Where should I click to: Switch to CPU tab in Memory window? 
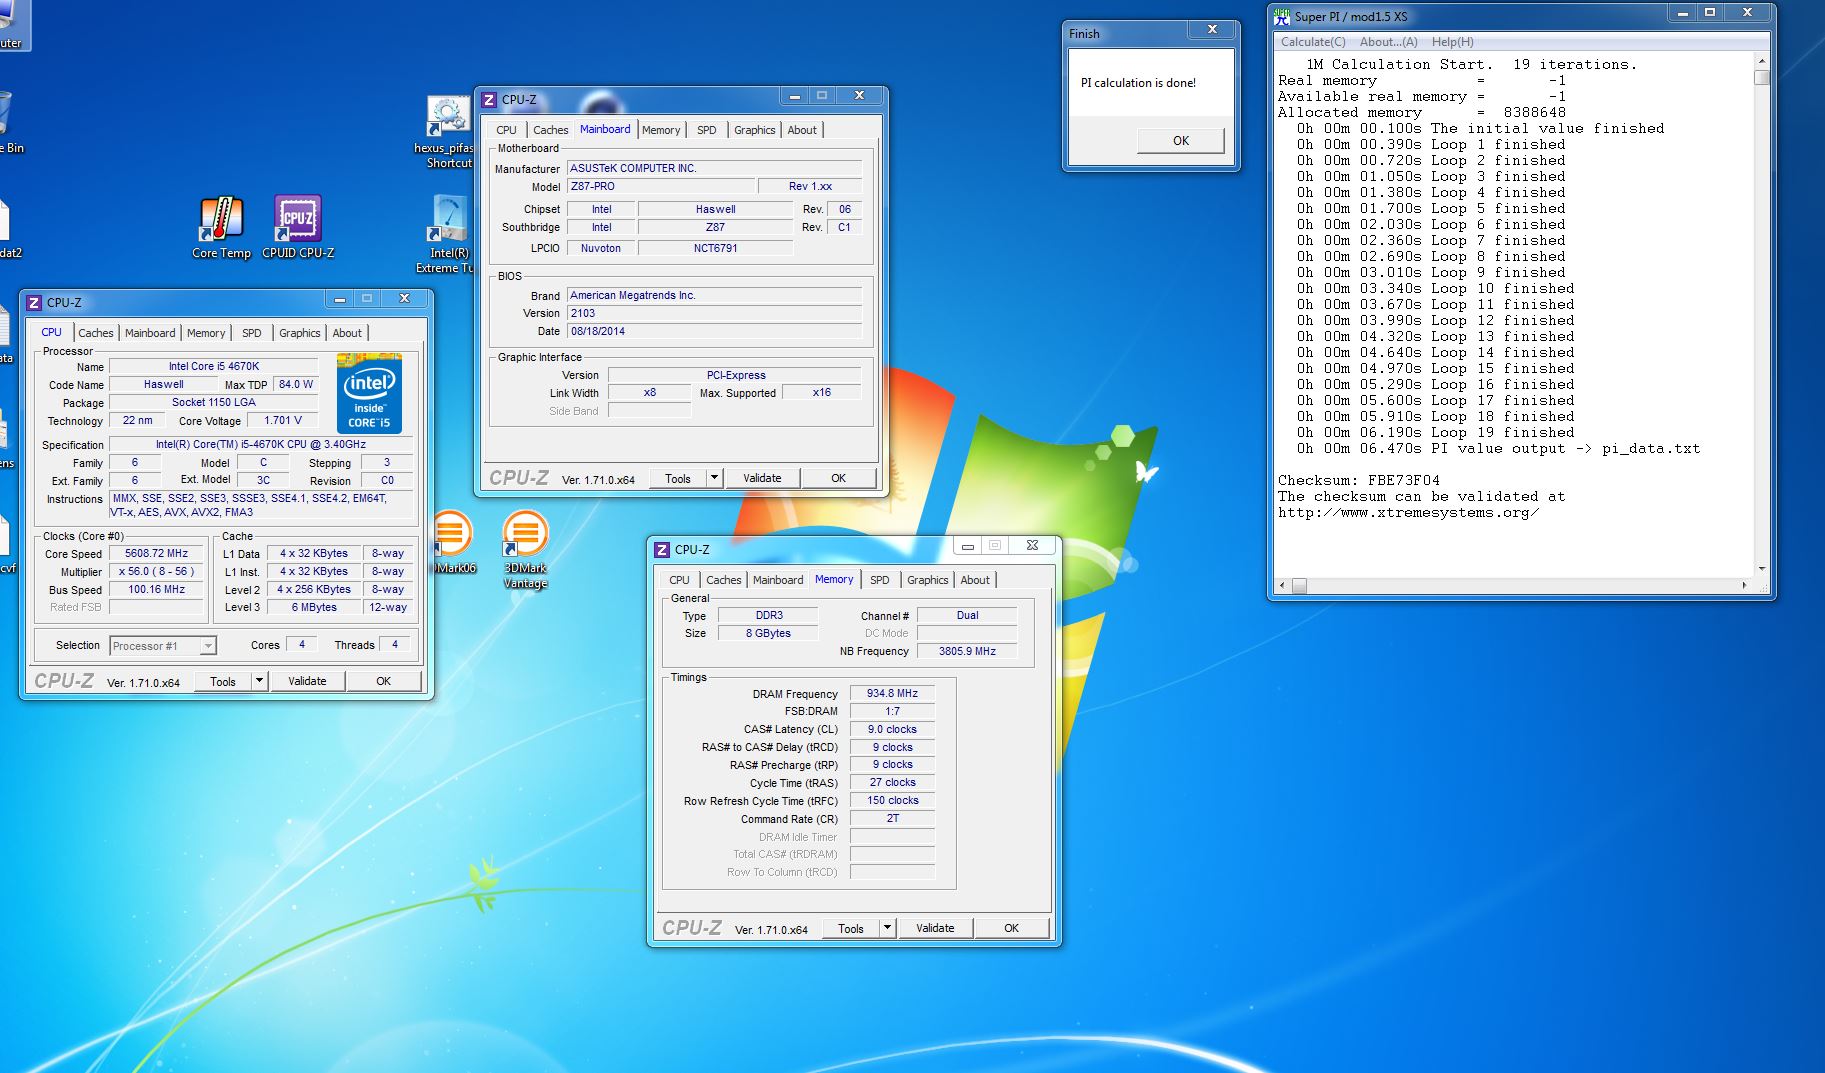click(x=679, y=580)
